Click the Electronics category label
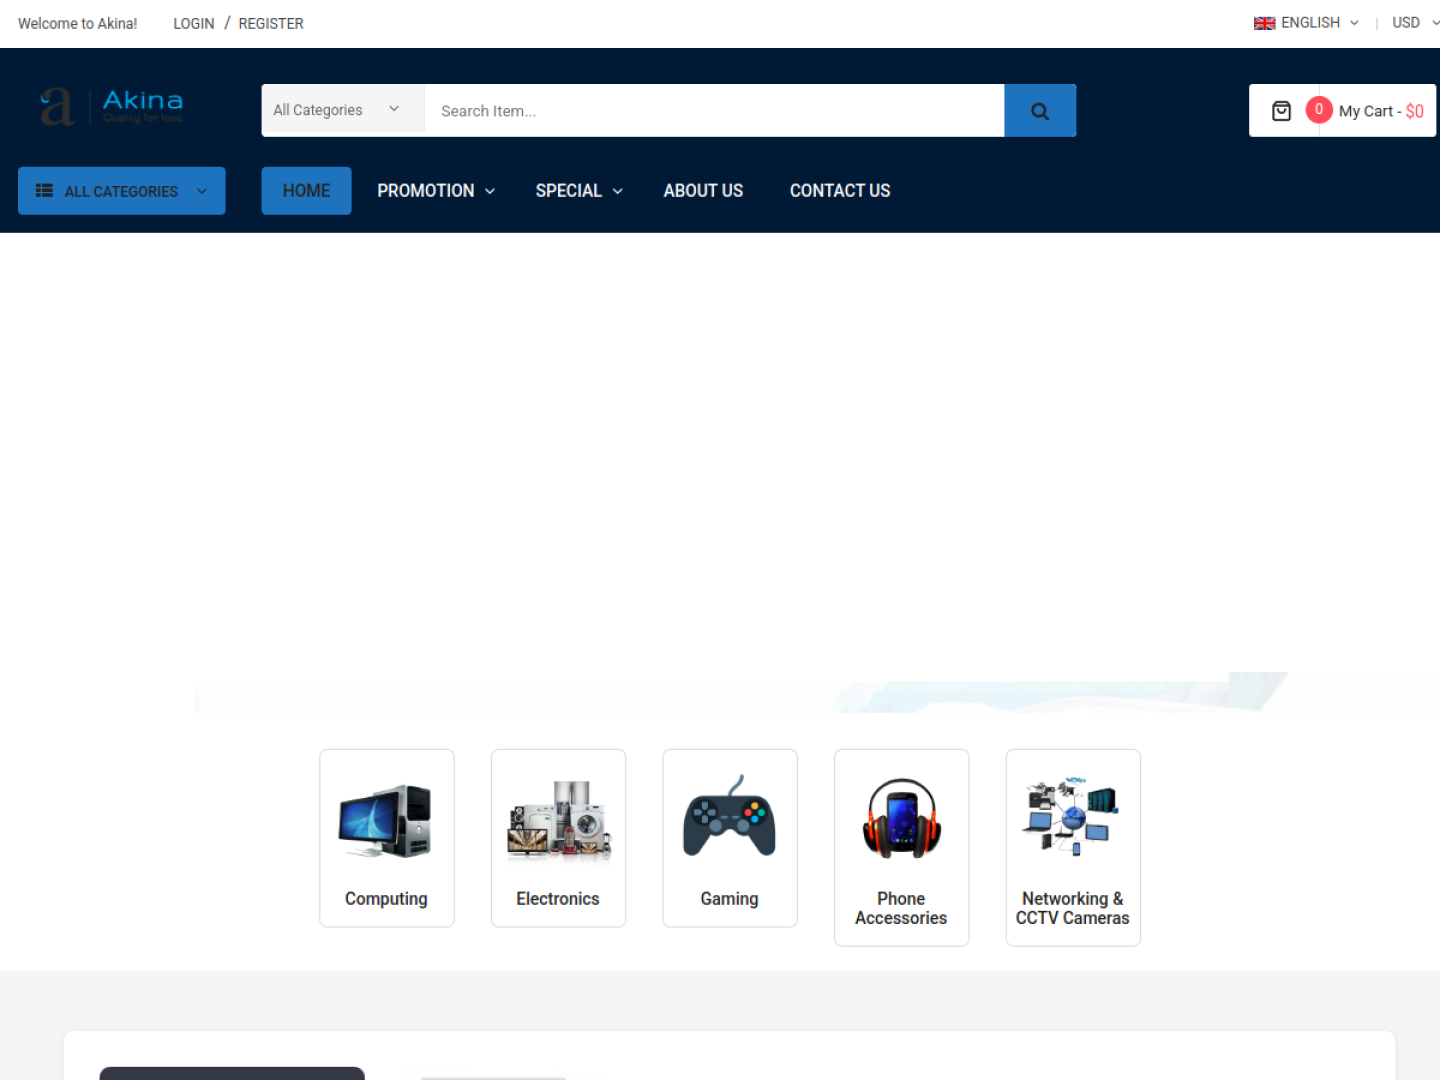Screen dimensions: 1440x1080 coord(558,899)
